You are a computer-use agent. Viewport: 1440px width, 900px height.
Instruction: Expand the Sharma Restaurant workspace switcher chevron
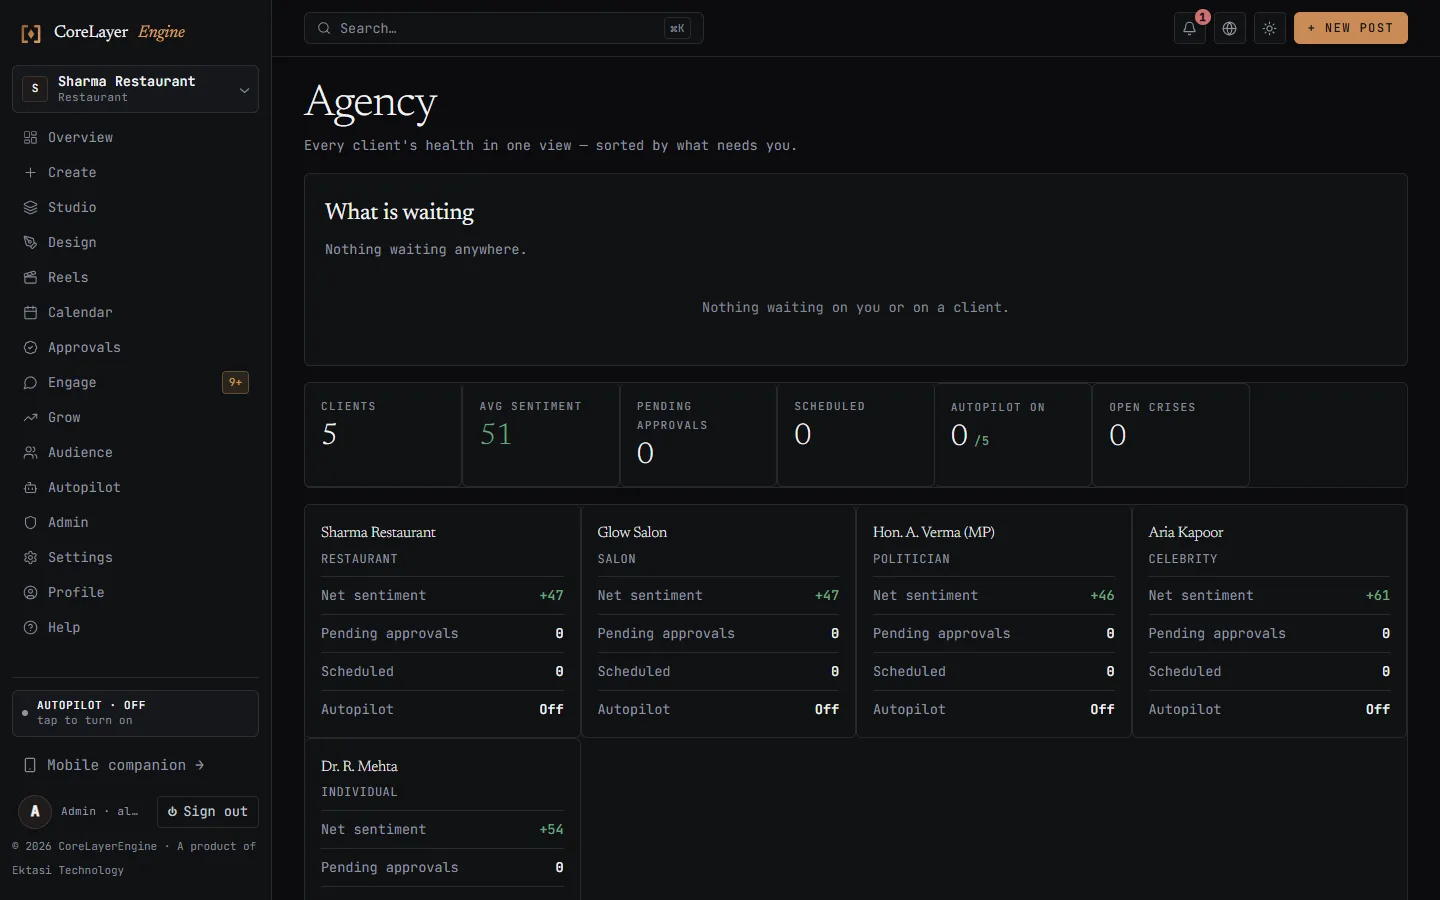(x=244, y=90)
